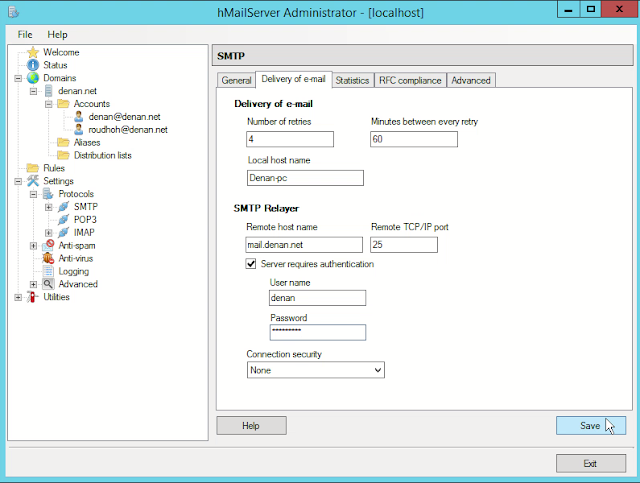640x483 pixels.
Task: Click the Local host name field
Action: pos(305,178)
